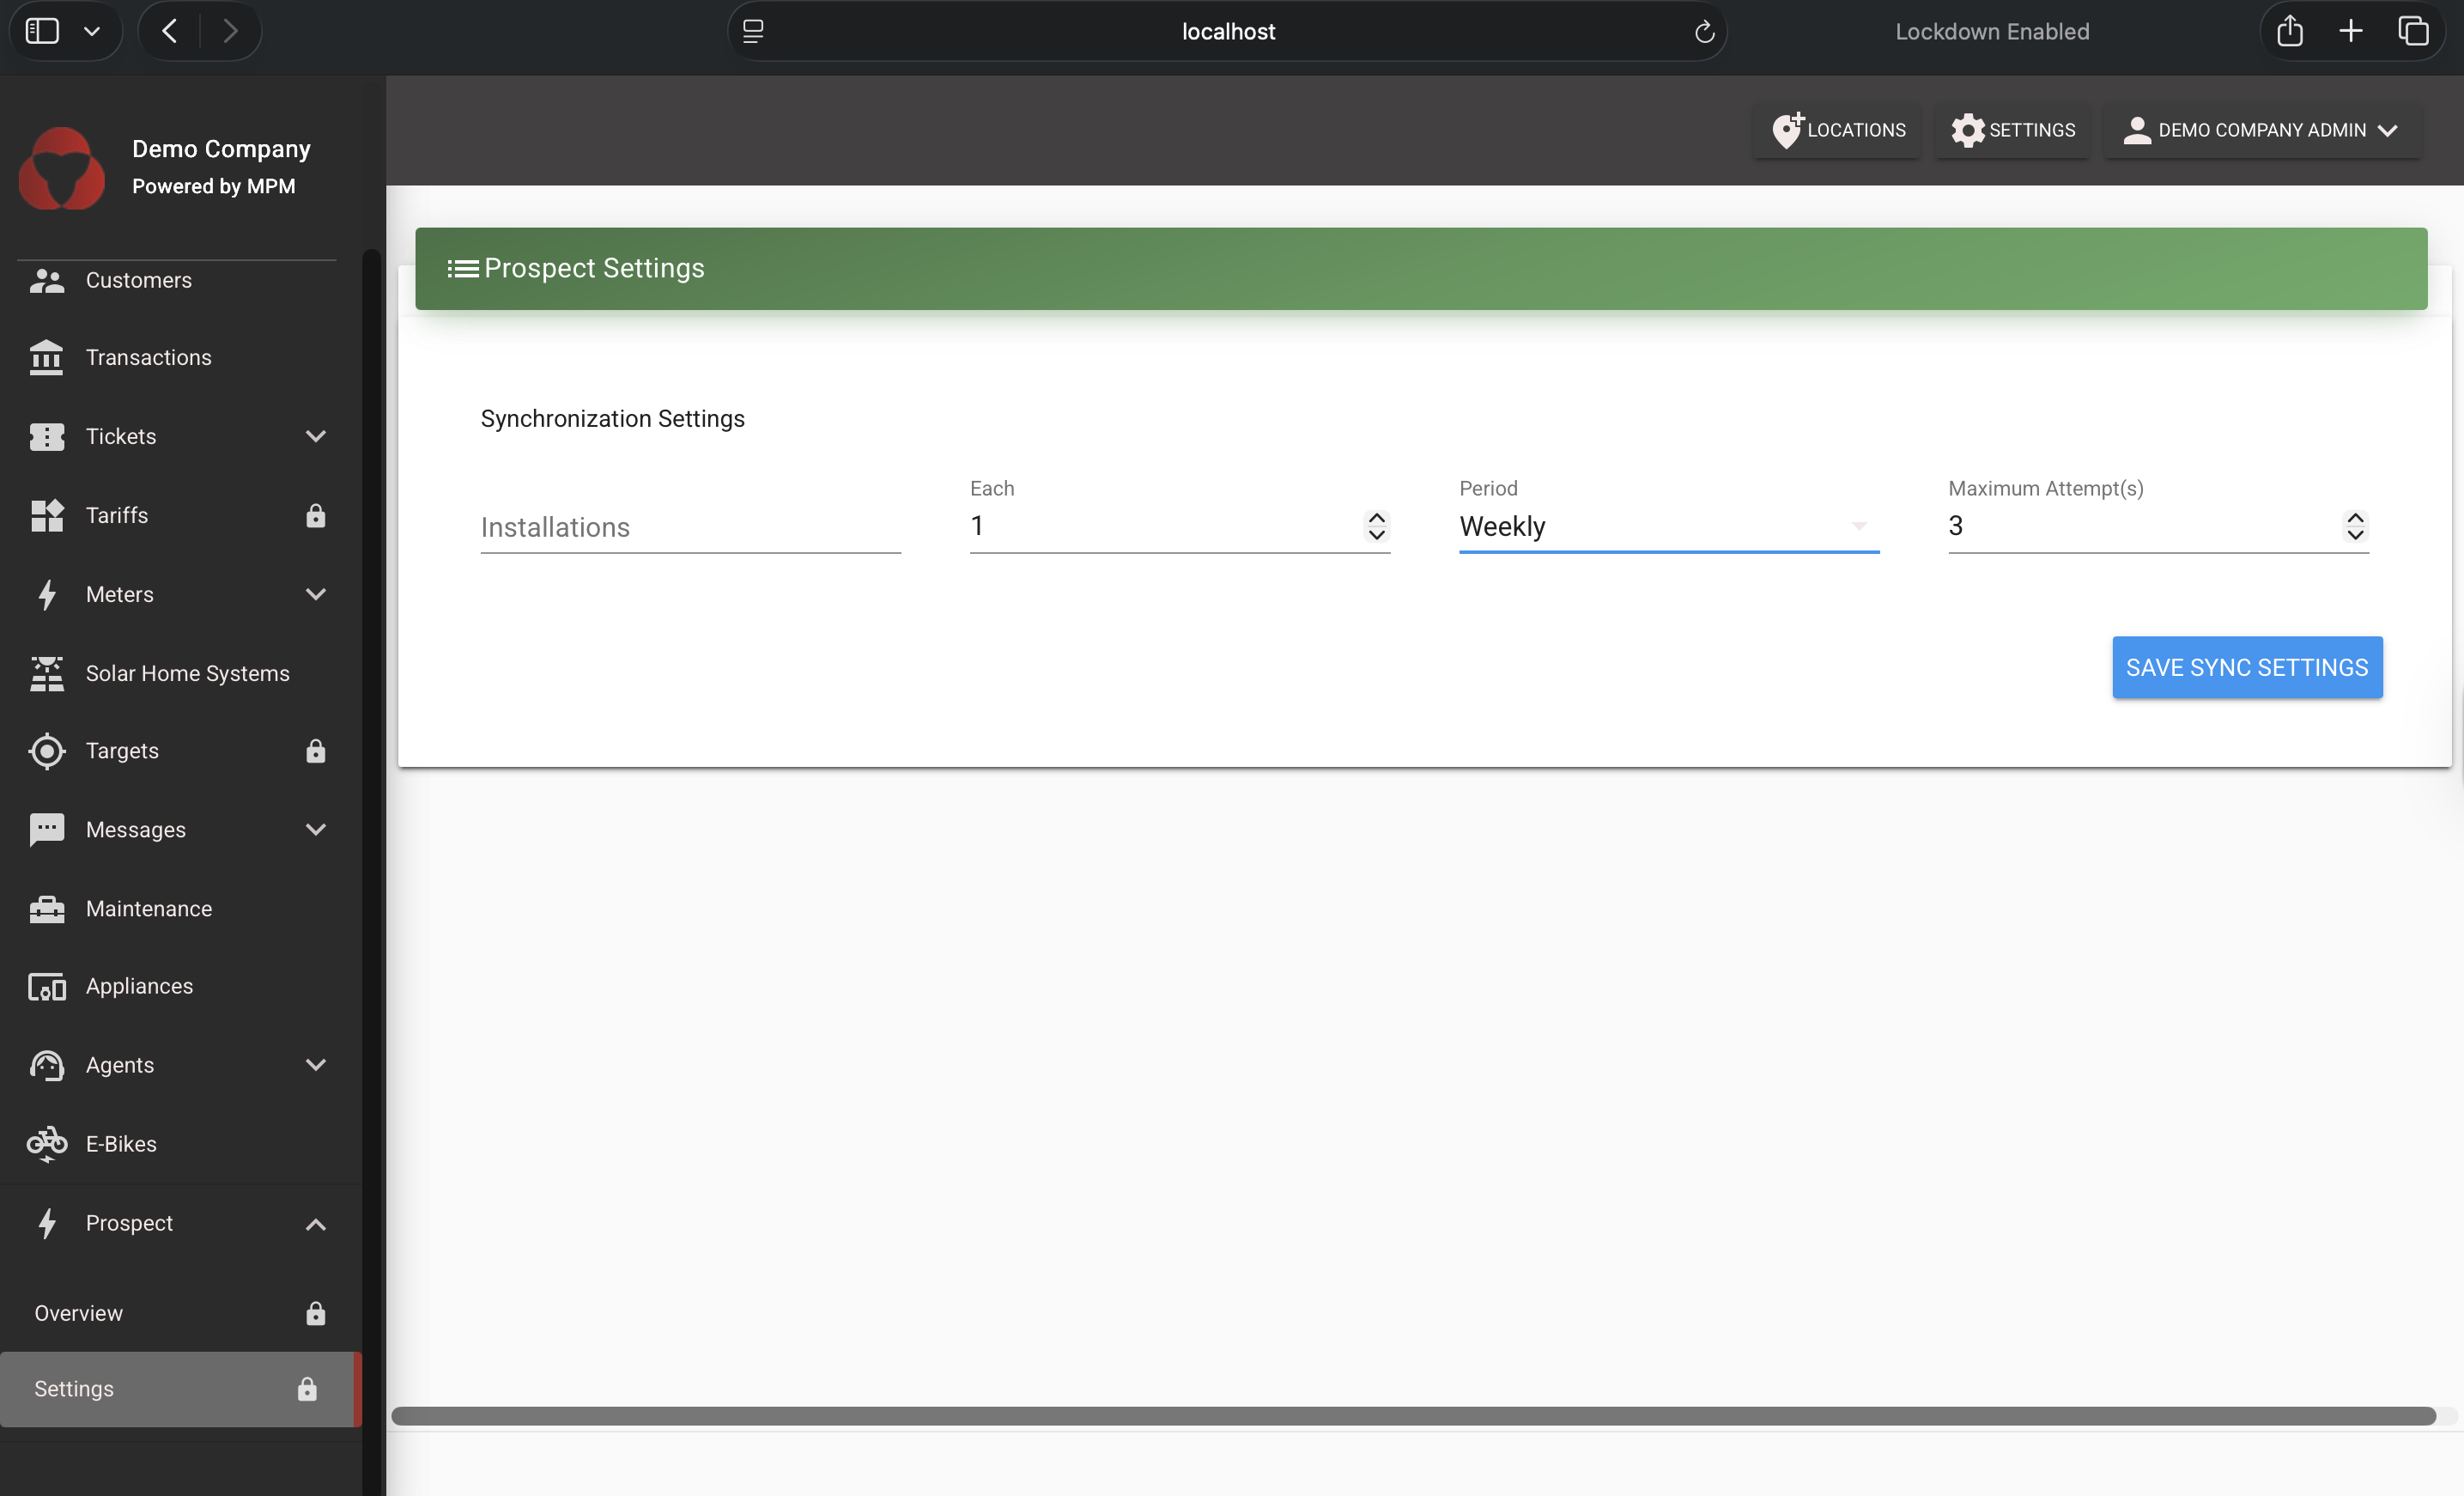
Task: Click the SAVE SYNC SETTINGS button
Action: point(2247,667)
